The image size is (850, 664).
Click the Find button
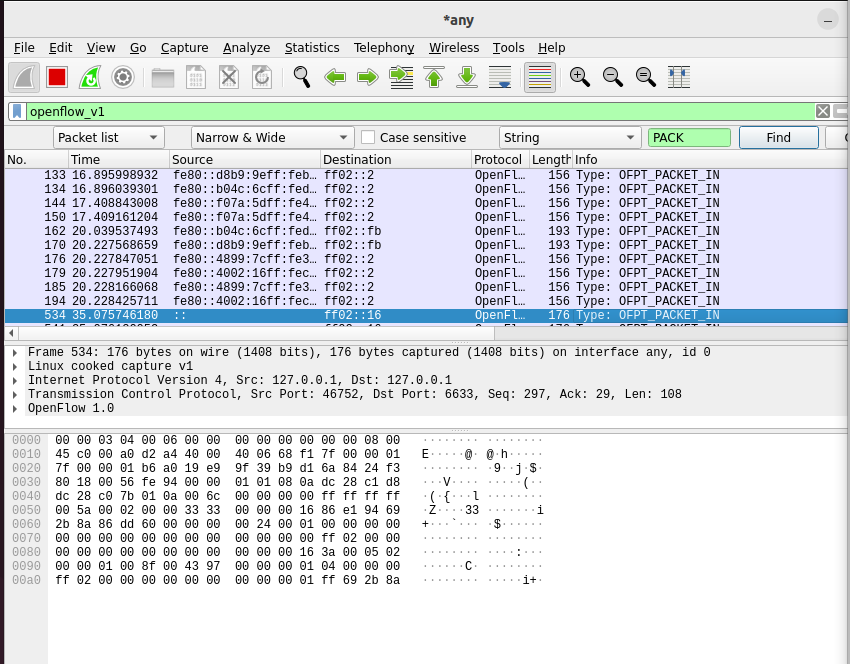point(778,138)
